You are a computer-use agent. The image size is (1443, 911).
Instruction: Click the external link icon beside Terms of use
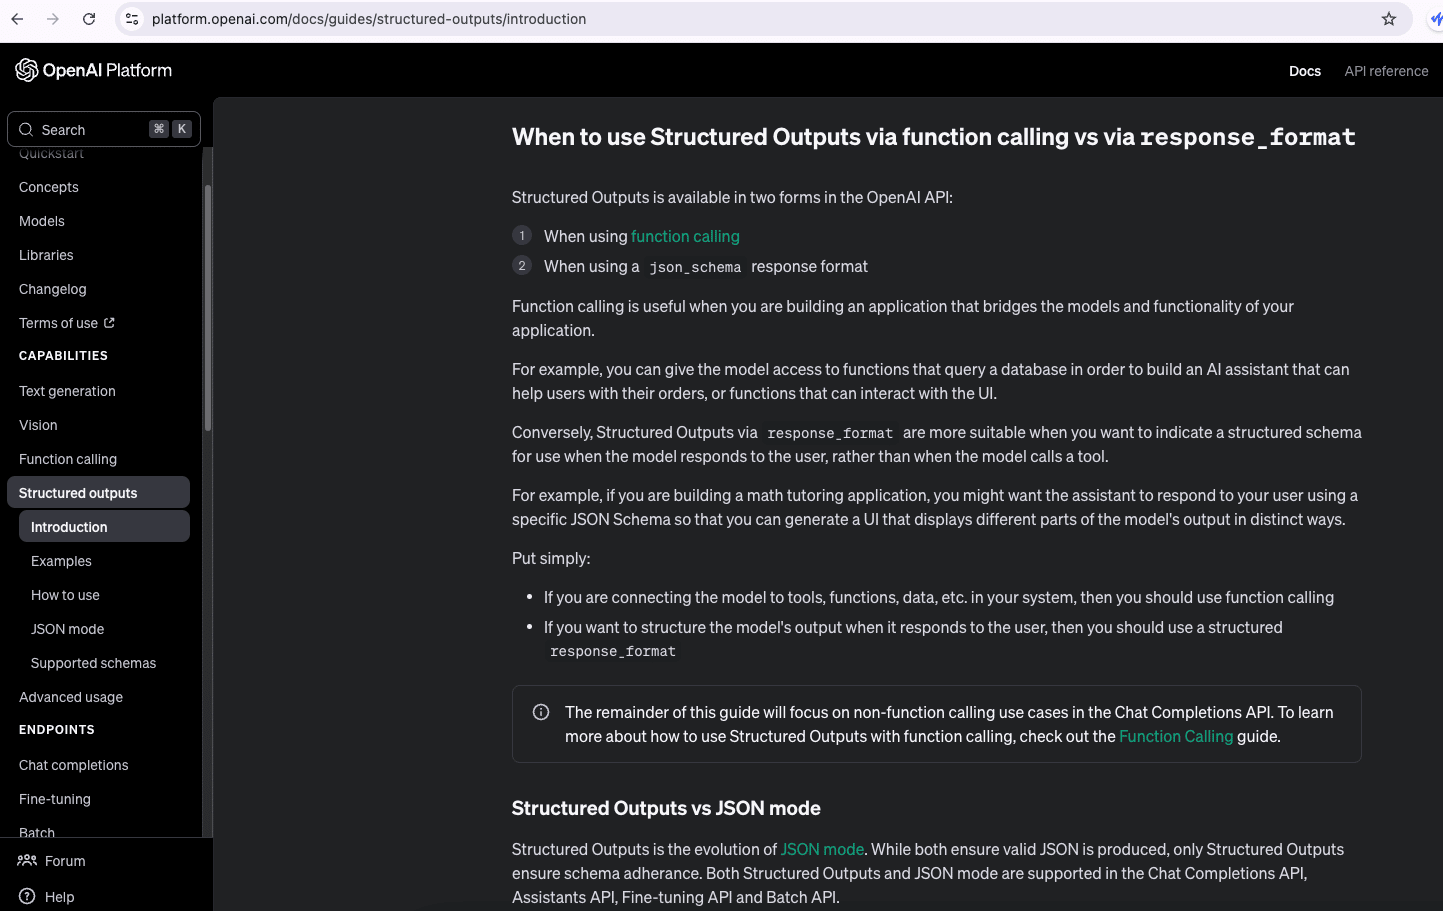[109, 323]
